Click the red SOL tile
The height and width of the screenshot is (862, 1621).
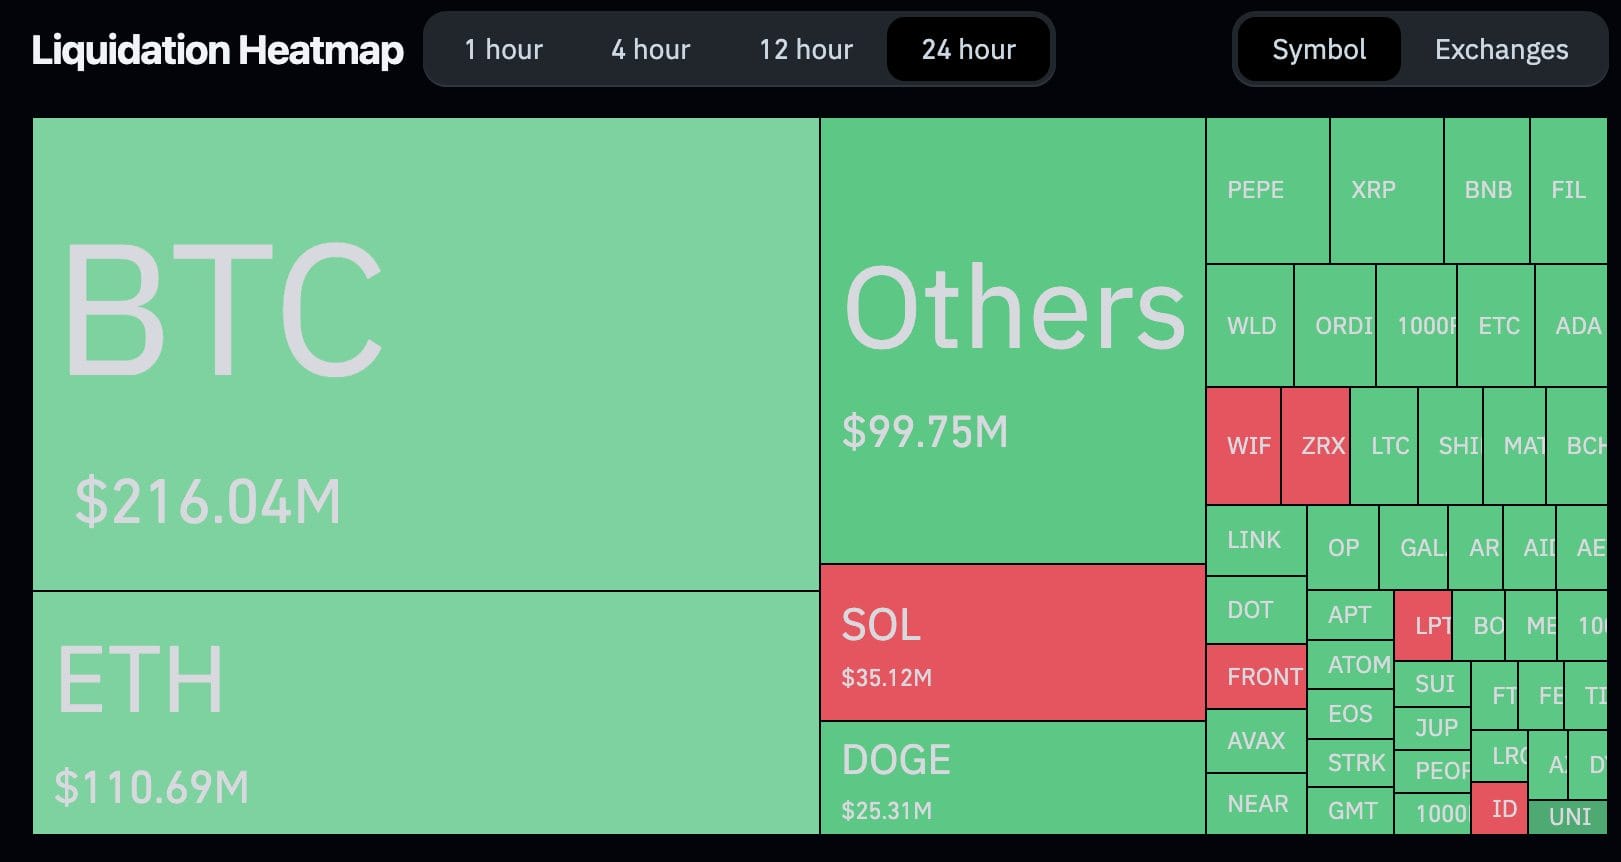[1010, 643]
